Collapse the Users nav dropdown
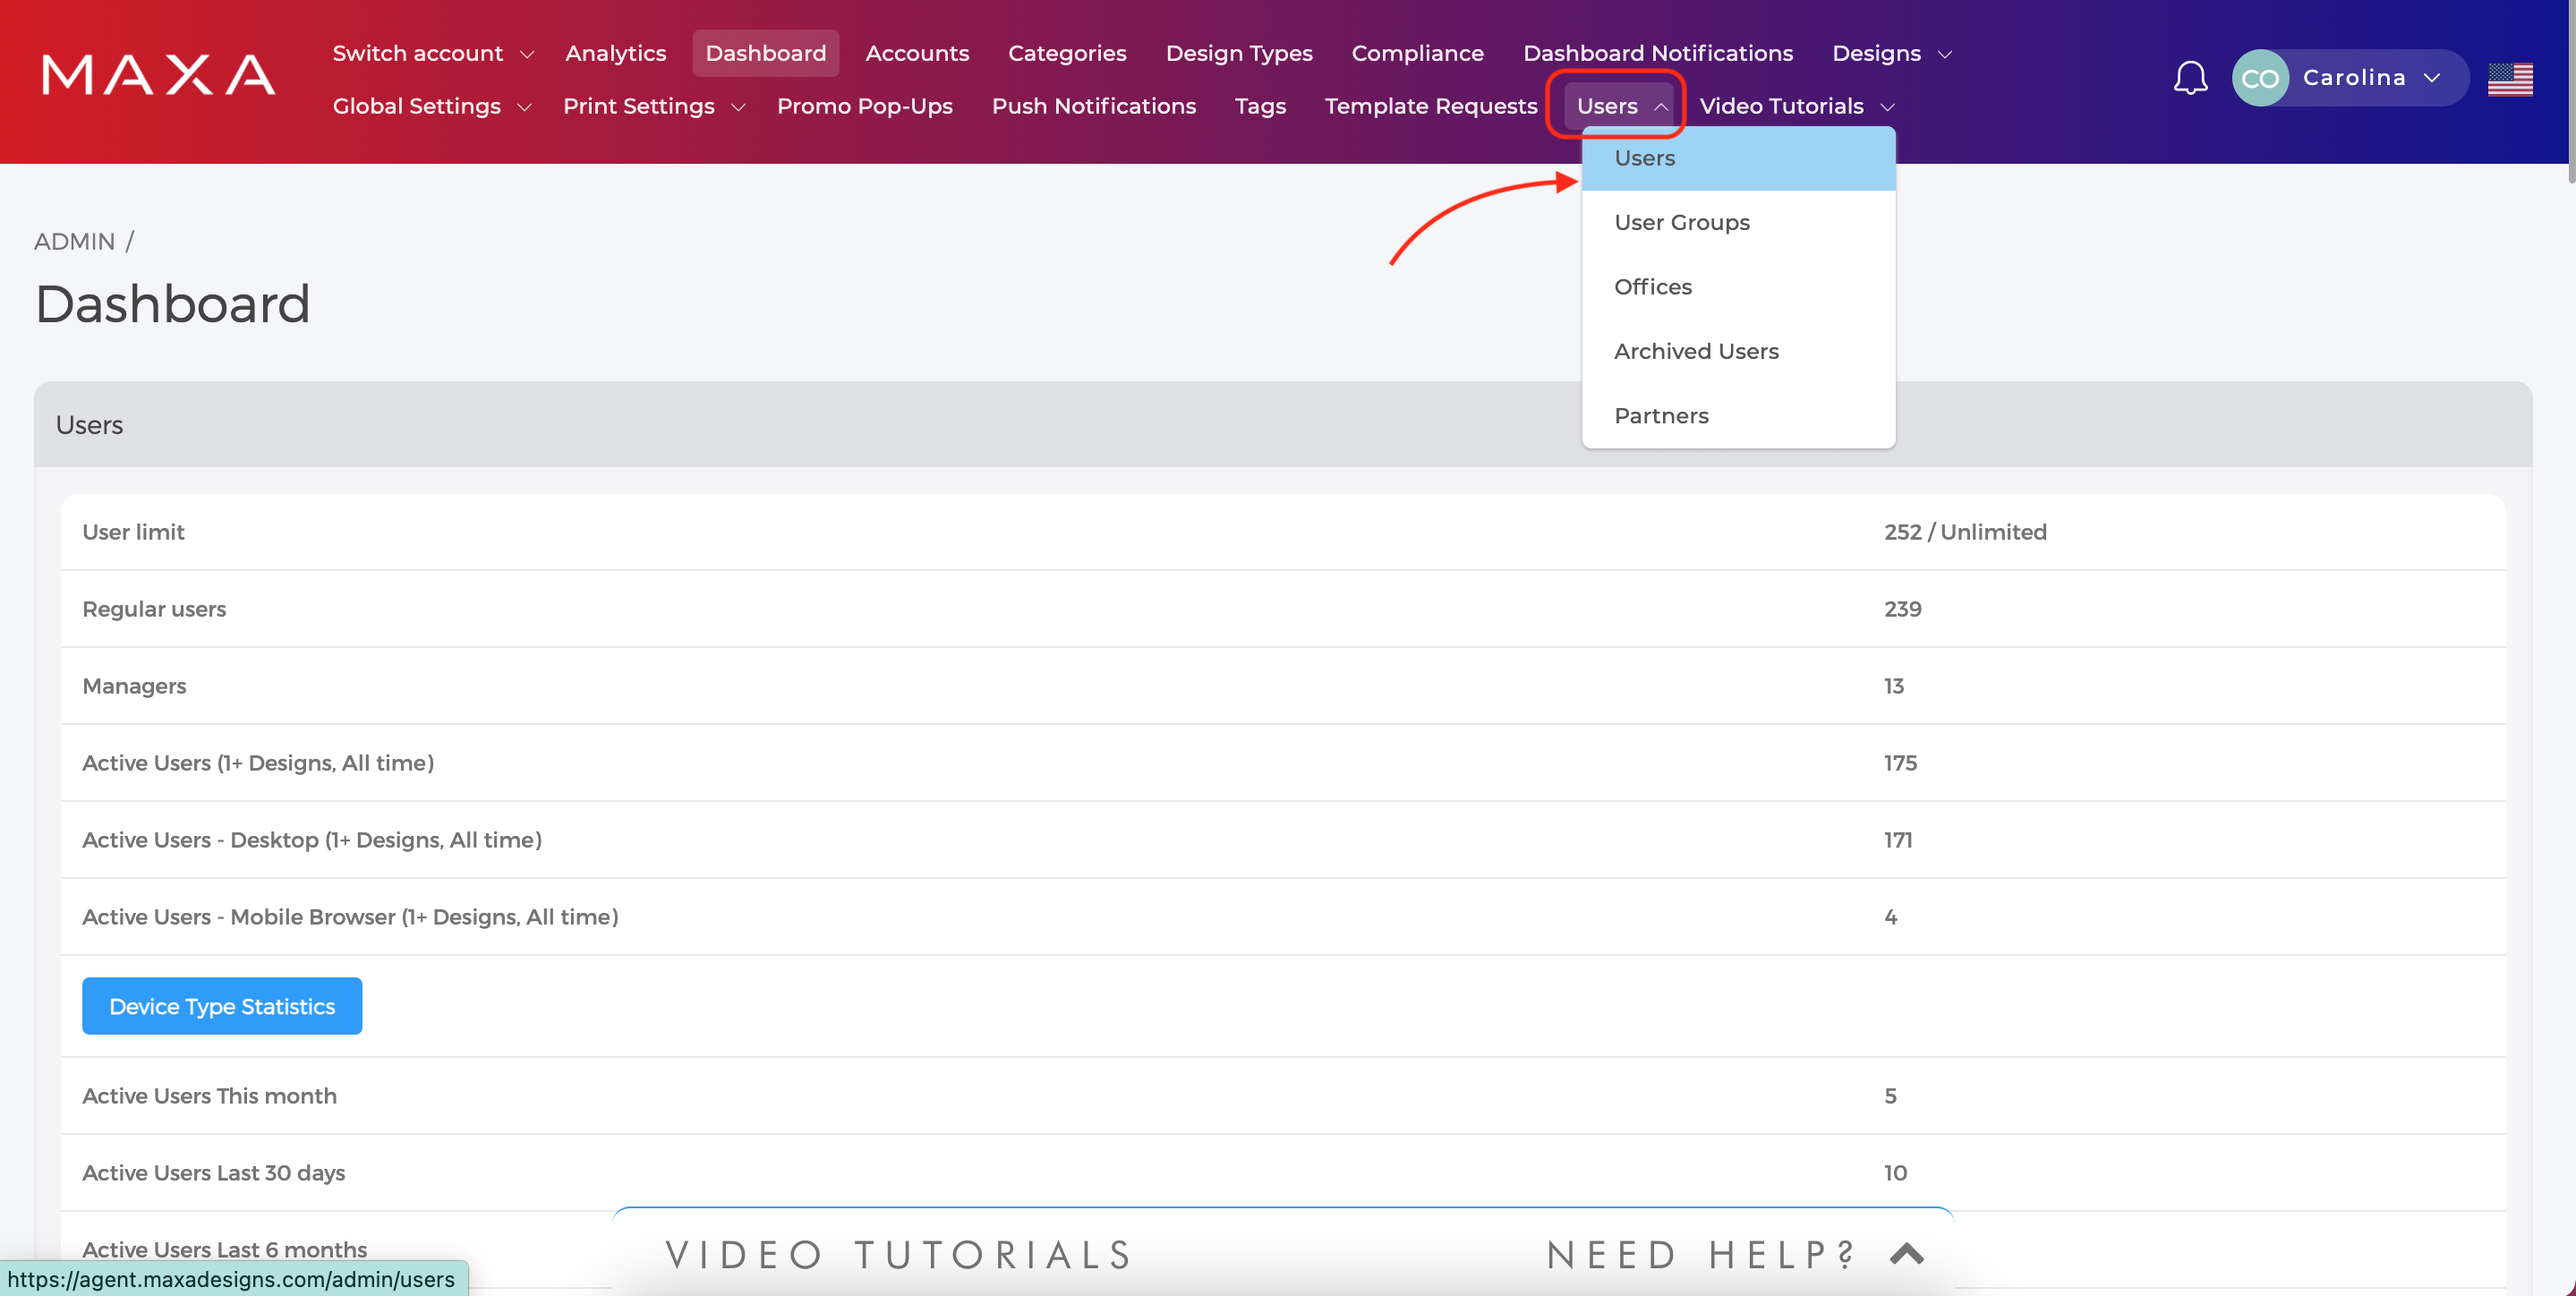Image resolution: width=2576 pixels, height=1296 pixels. click(x=1621, y=106)
